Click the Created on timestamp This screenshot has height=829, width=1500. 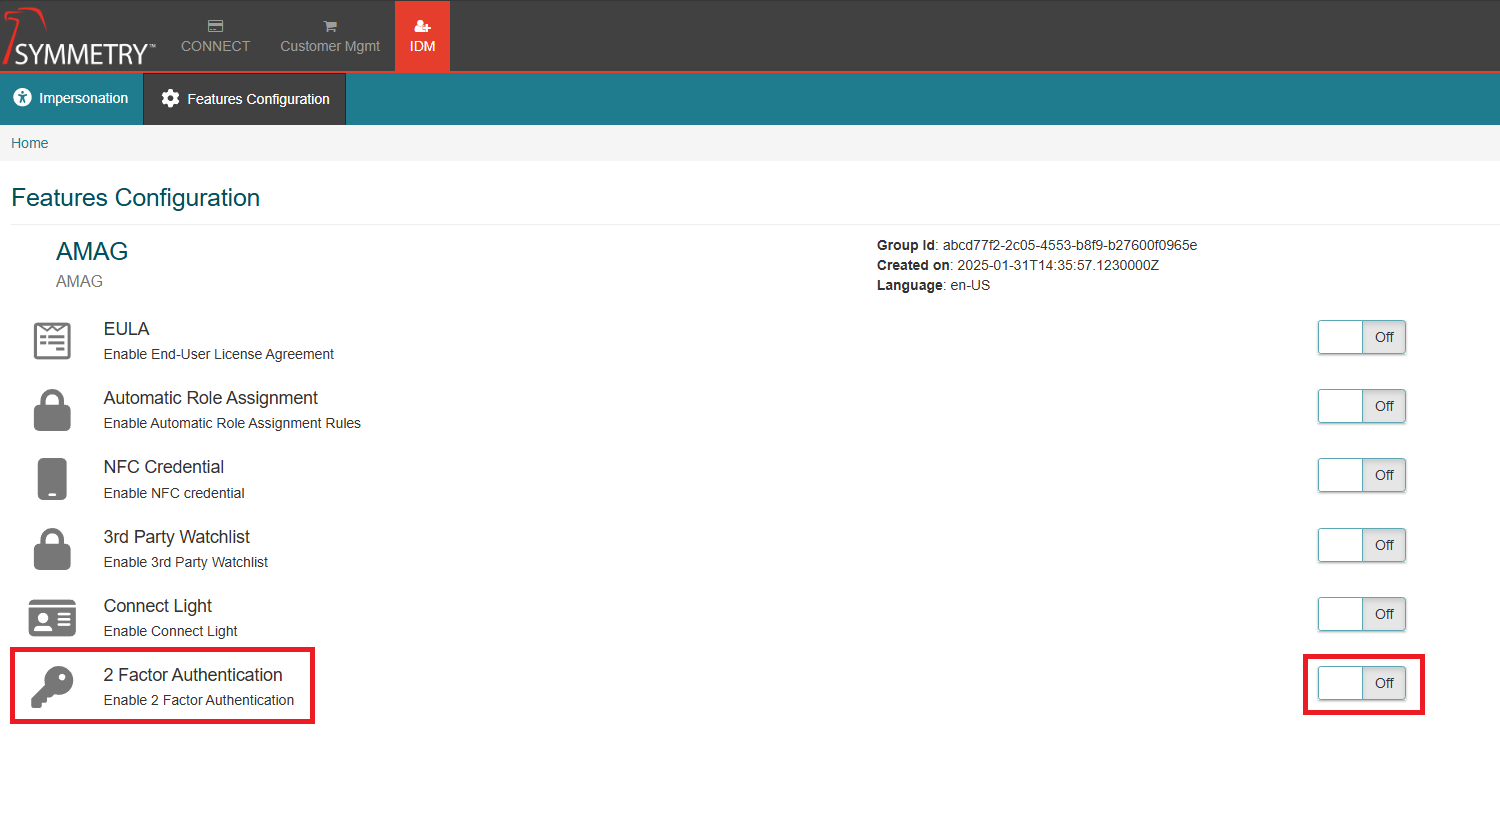point(1058,265)
